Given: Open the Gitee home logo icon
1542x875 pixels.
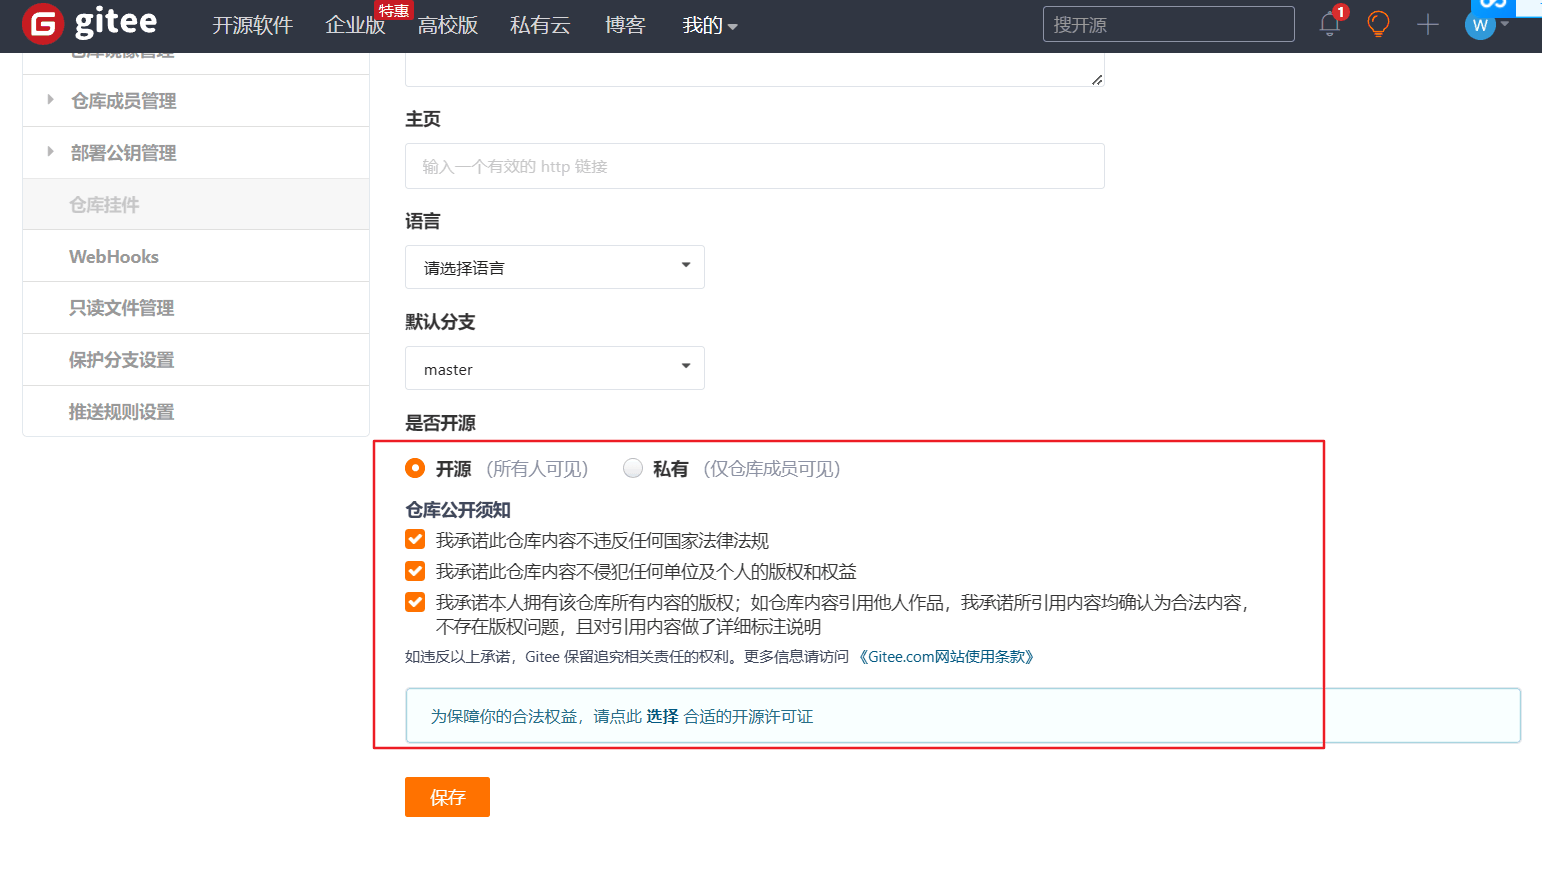Looking at the screenshot, I should [43, 24].
